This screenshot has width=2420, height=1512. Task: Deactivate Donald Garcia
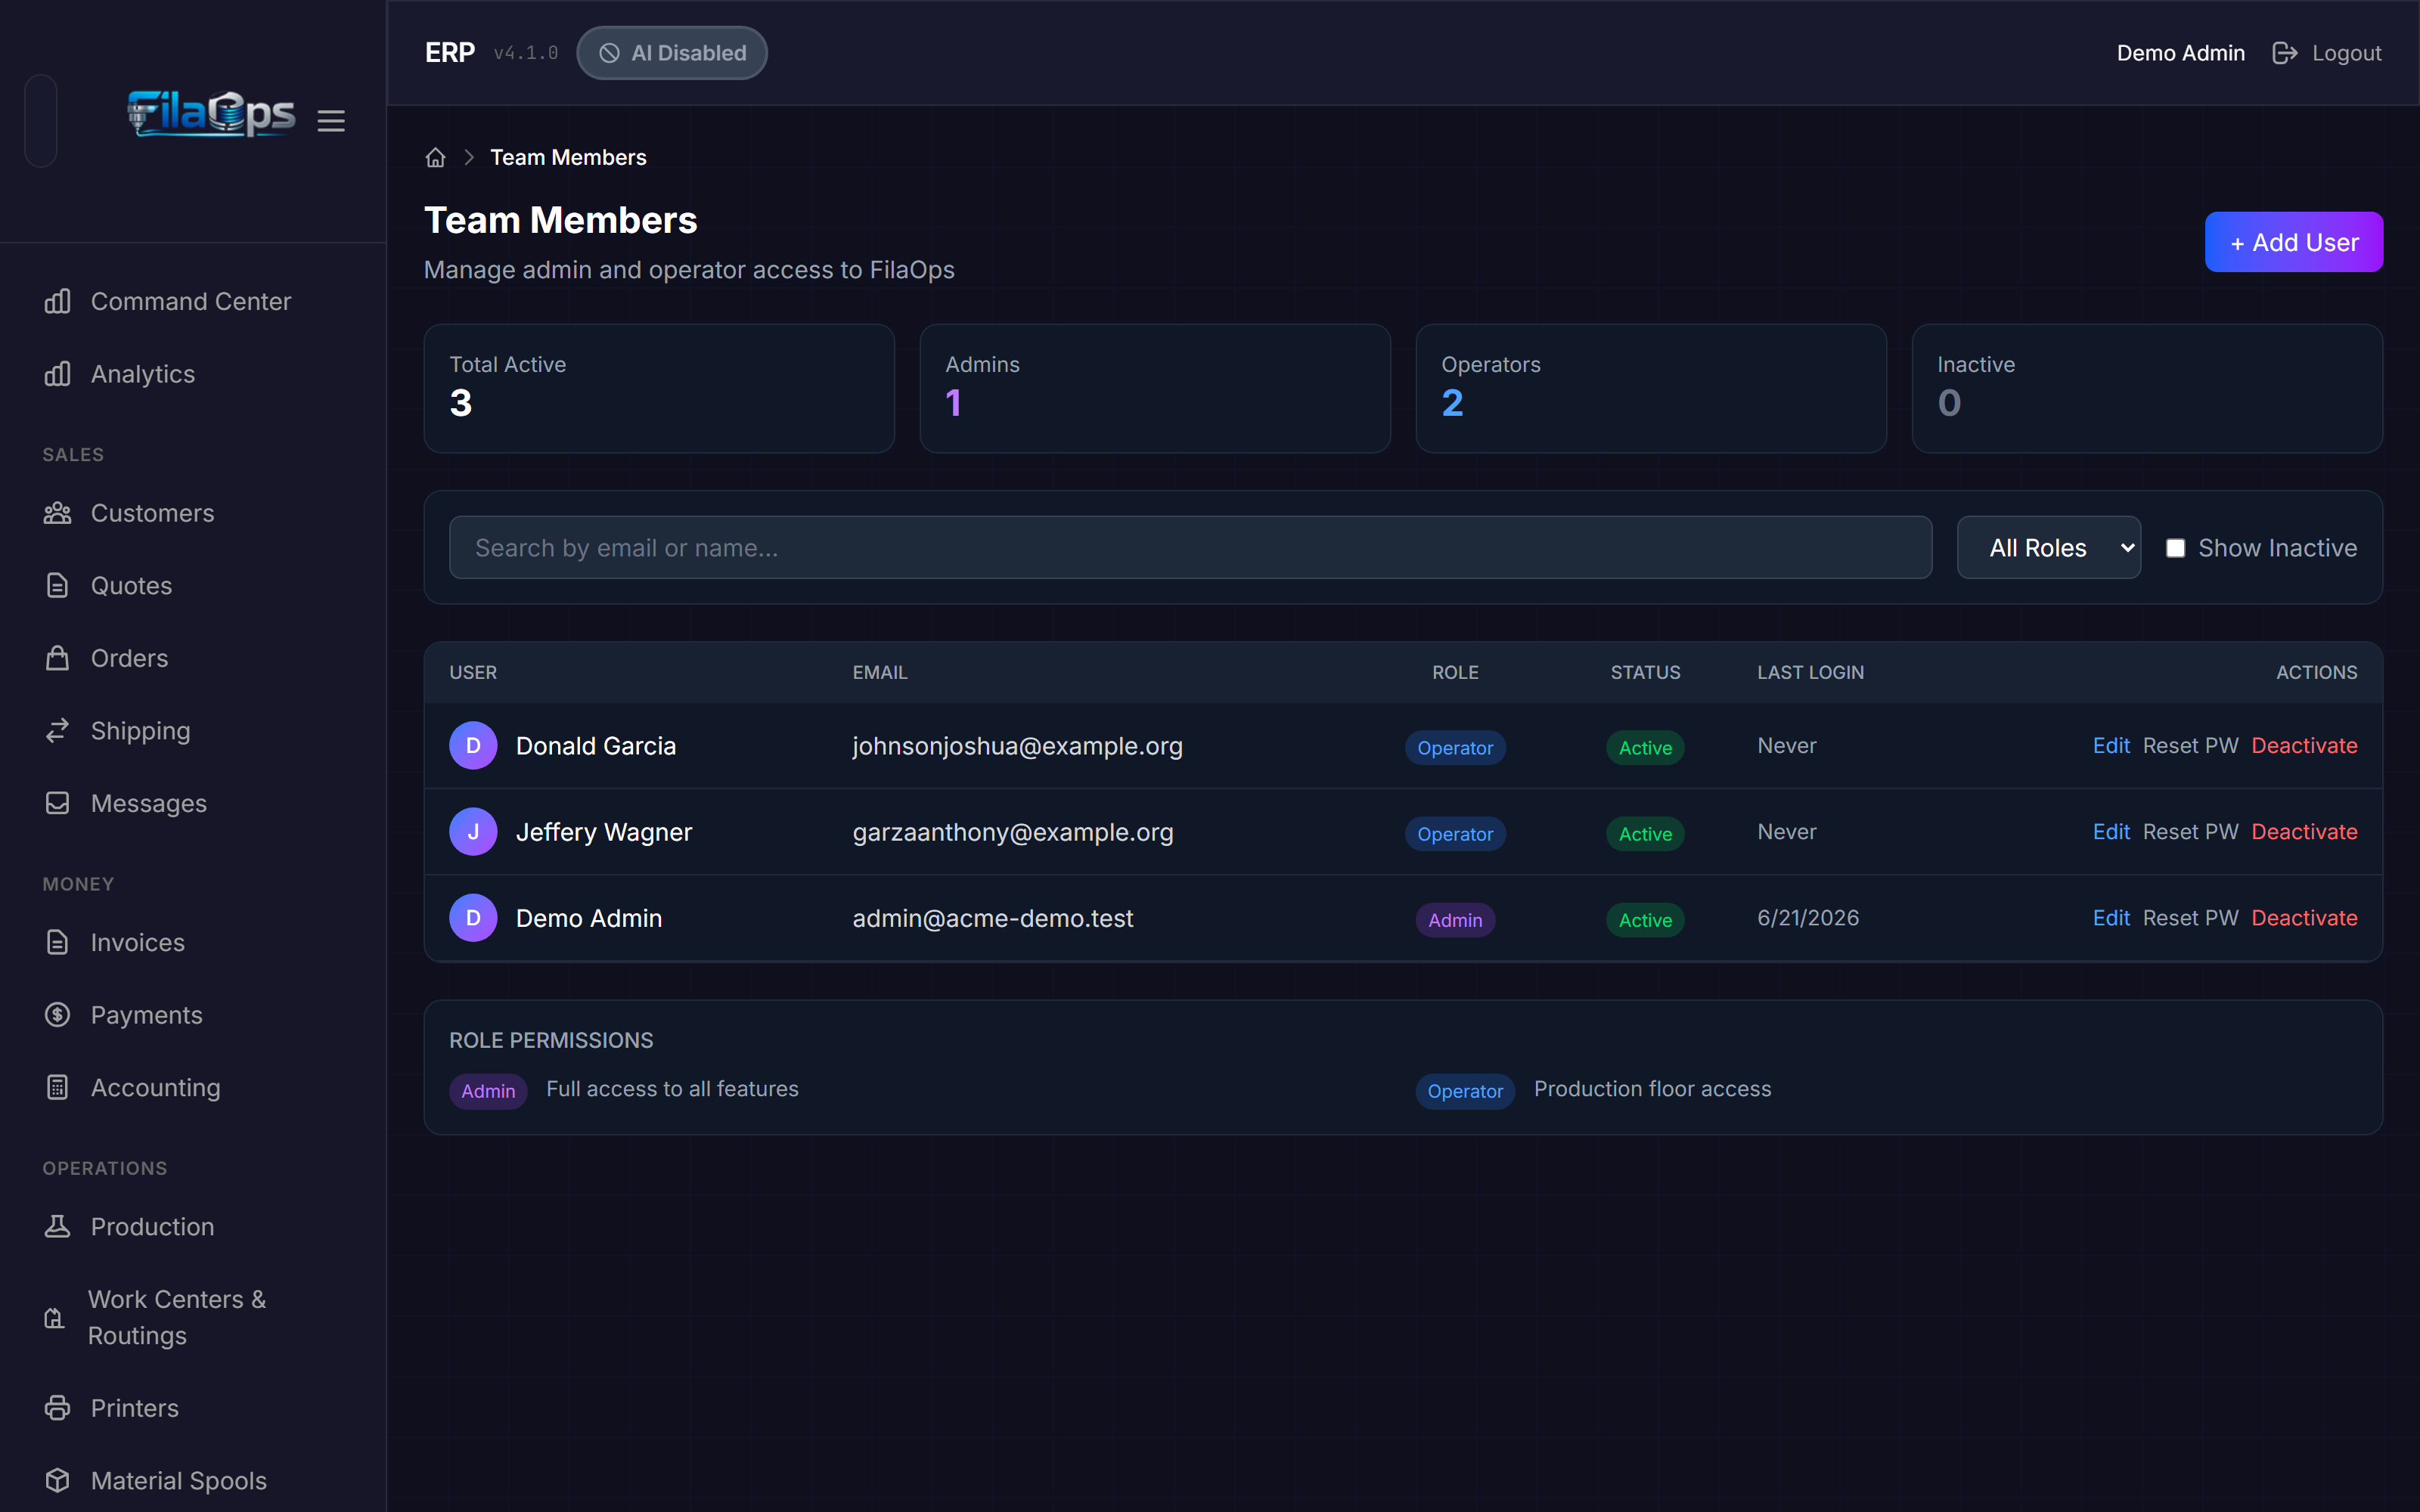(x=2304, y=746)
